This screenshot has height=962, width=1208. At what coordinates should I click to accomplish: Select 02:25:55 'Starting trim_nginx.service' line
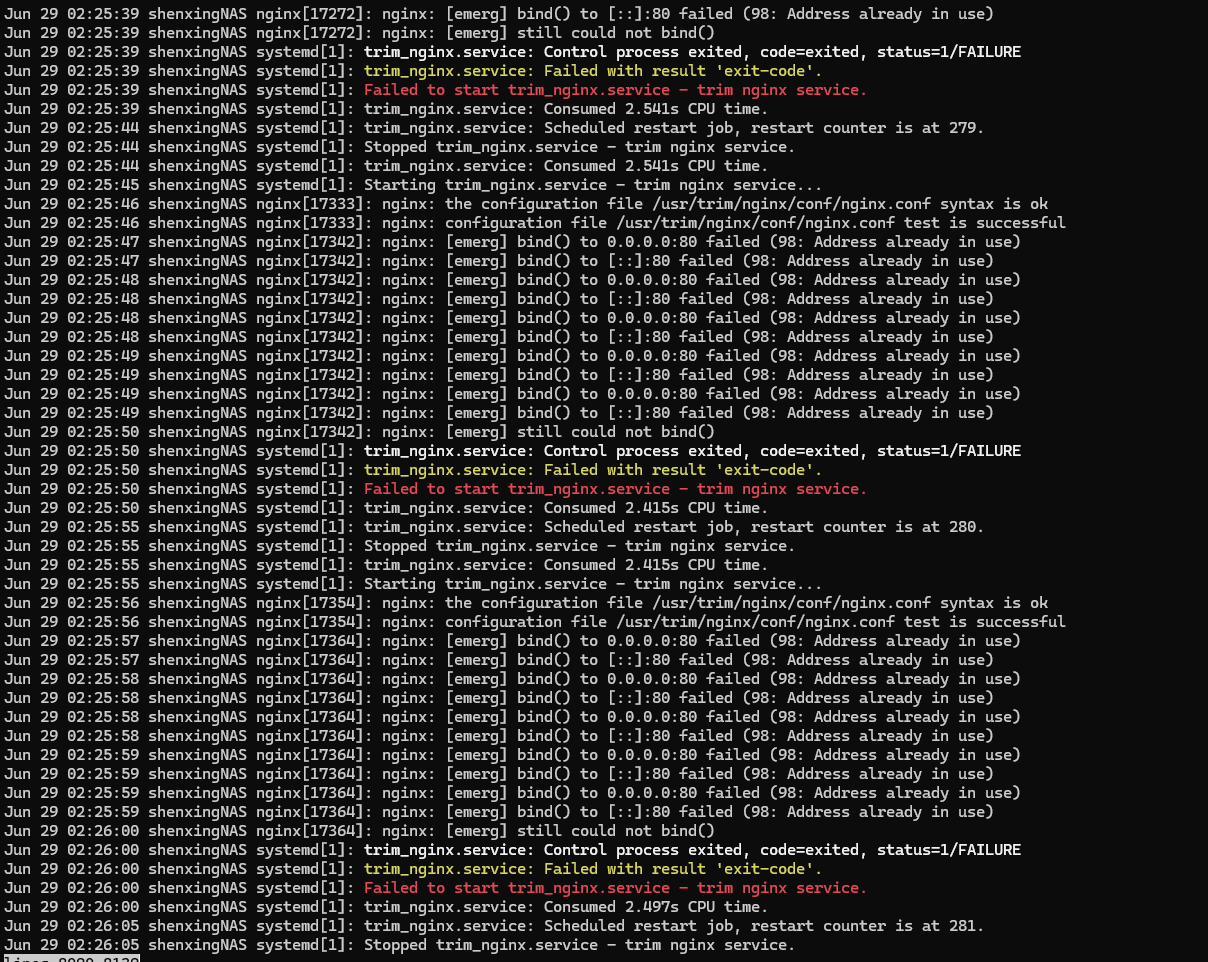pyautogui.click(x=413, y=584)
